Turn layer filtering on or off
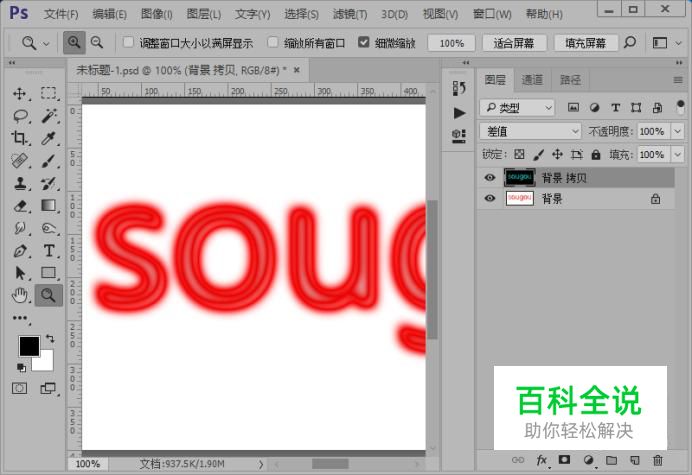692x475 pixels. [680, 106]
